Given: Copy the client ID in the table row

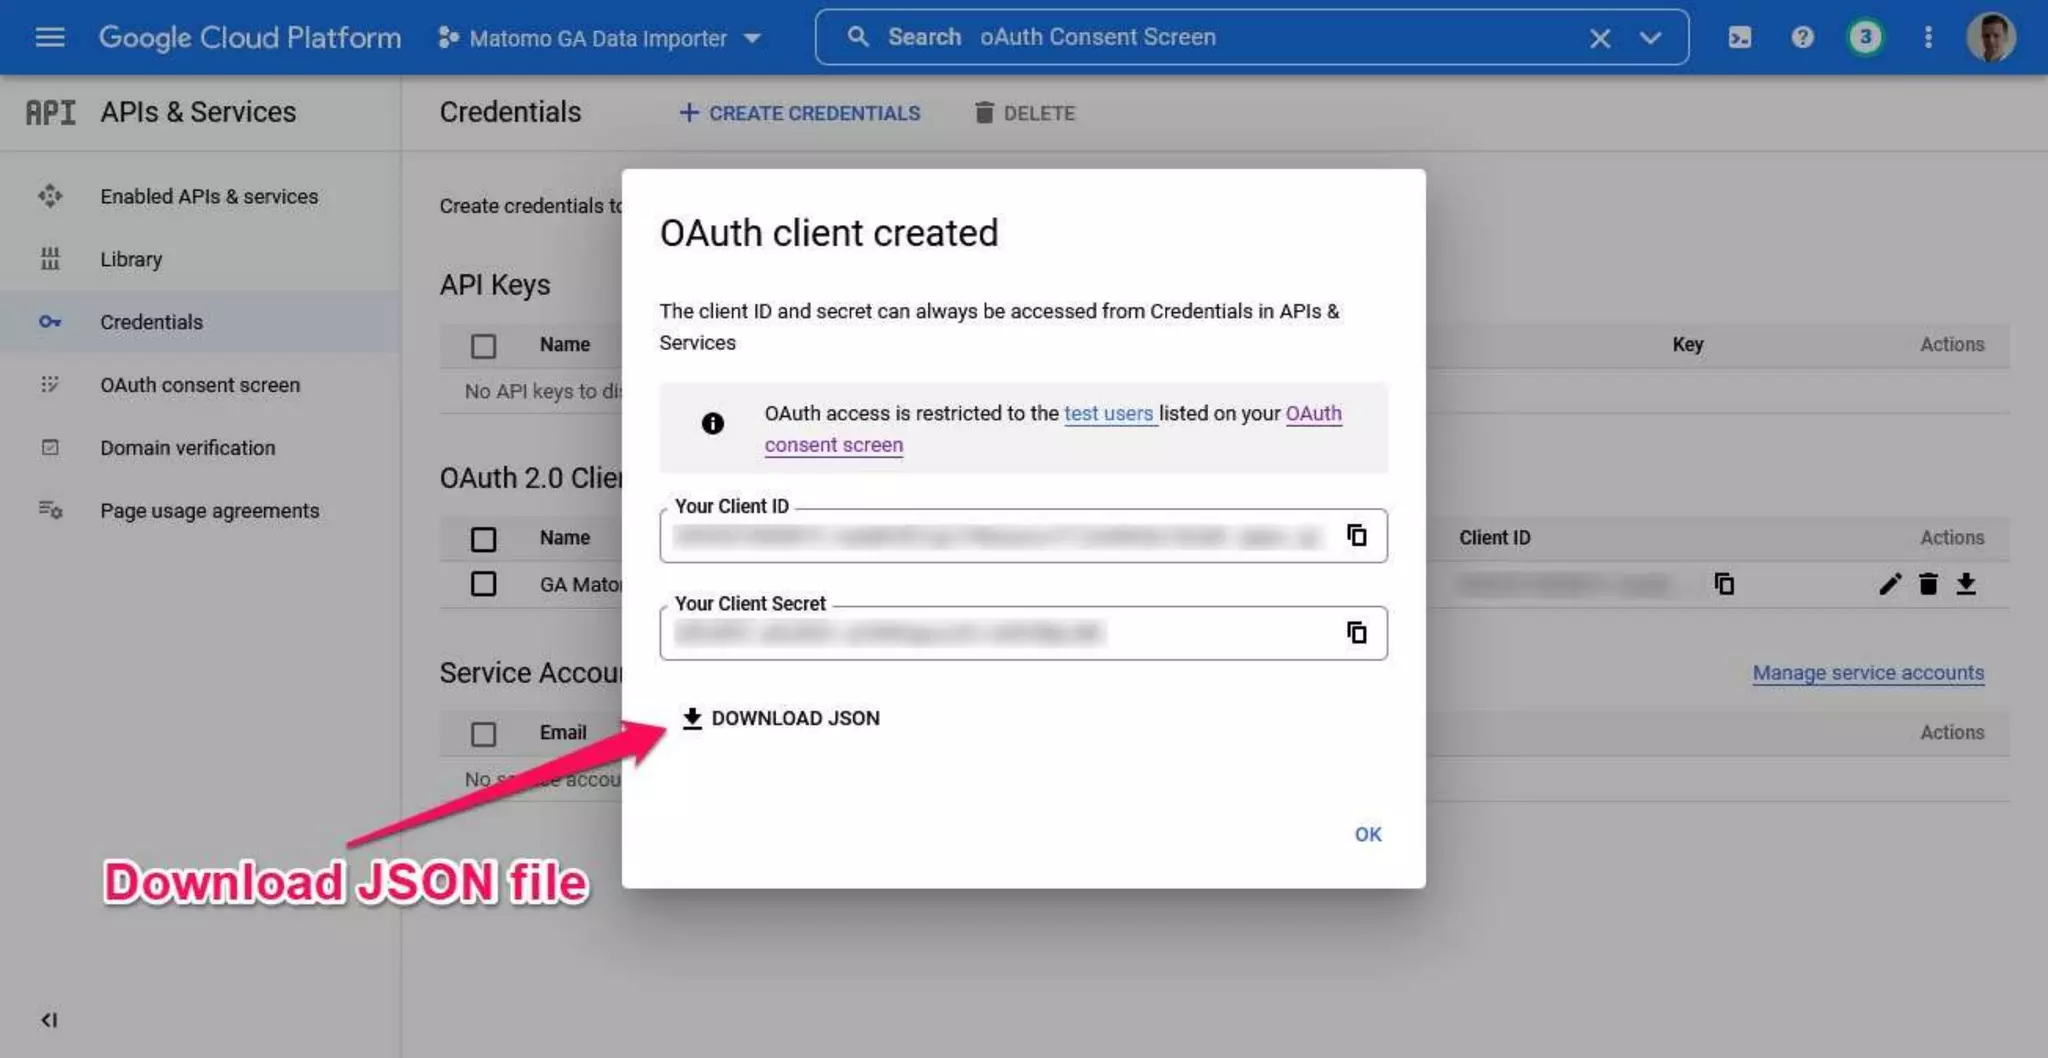Looking at the screenshot, I should pos(1724,584).
